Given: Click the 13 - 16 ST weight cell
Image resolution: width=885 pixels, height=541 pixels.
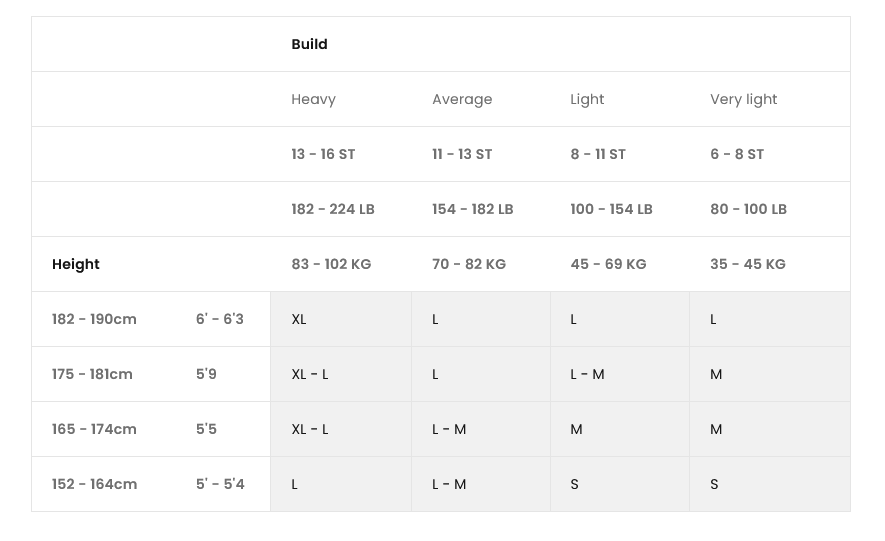Looking at the screenshot, I should point(323,154).
